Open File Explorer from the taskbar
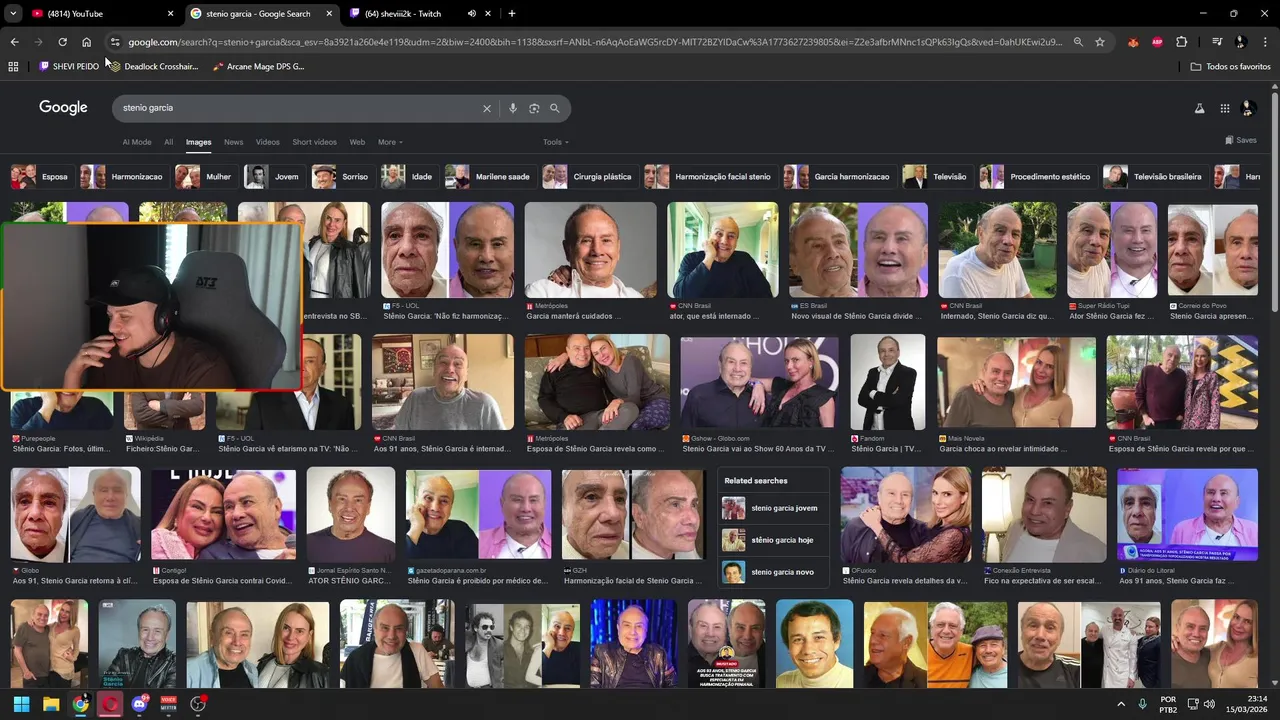The width and height of the screenshot is (1280, 720). [x=51, y=704]
